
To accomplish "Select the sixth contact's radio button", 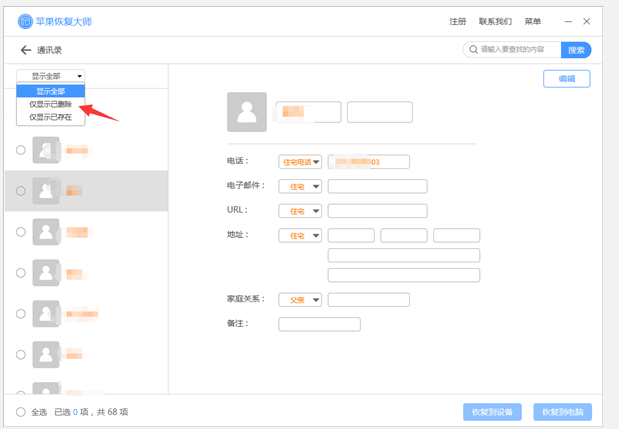I will click(21, 355).
